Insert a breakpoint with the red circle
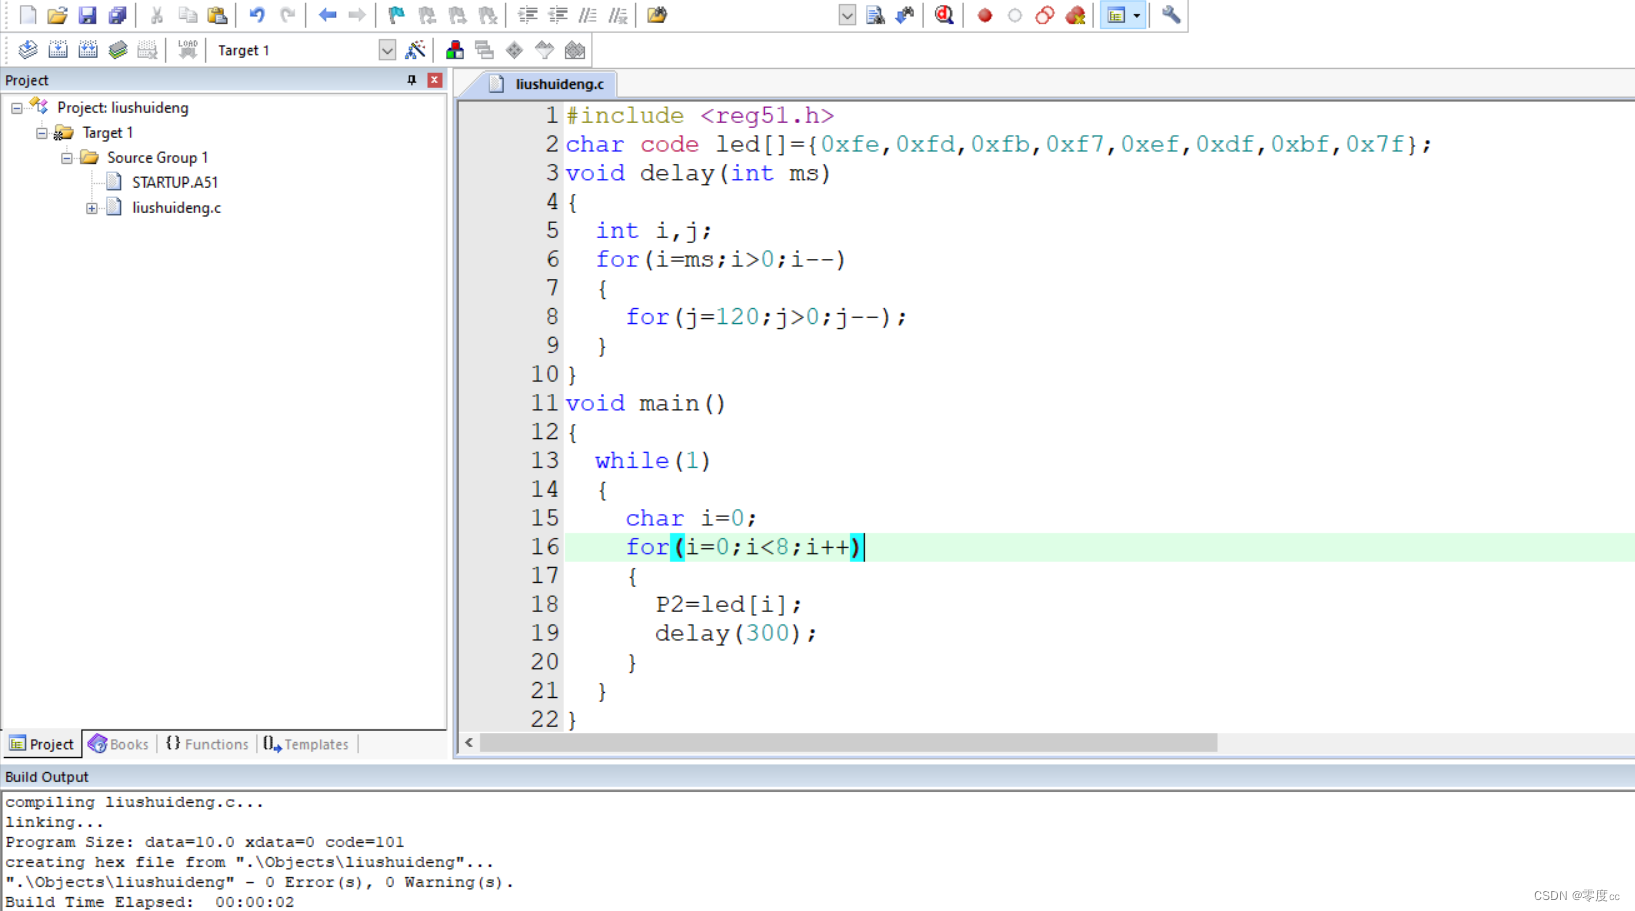 (985, 15)
